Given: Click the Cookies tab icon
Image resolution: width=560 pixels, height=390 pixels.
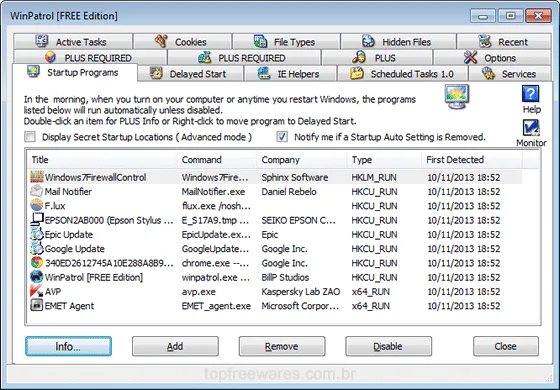Looking at the screenshot, I should 161,41.
